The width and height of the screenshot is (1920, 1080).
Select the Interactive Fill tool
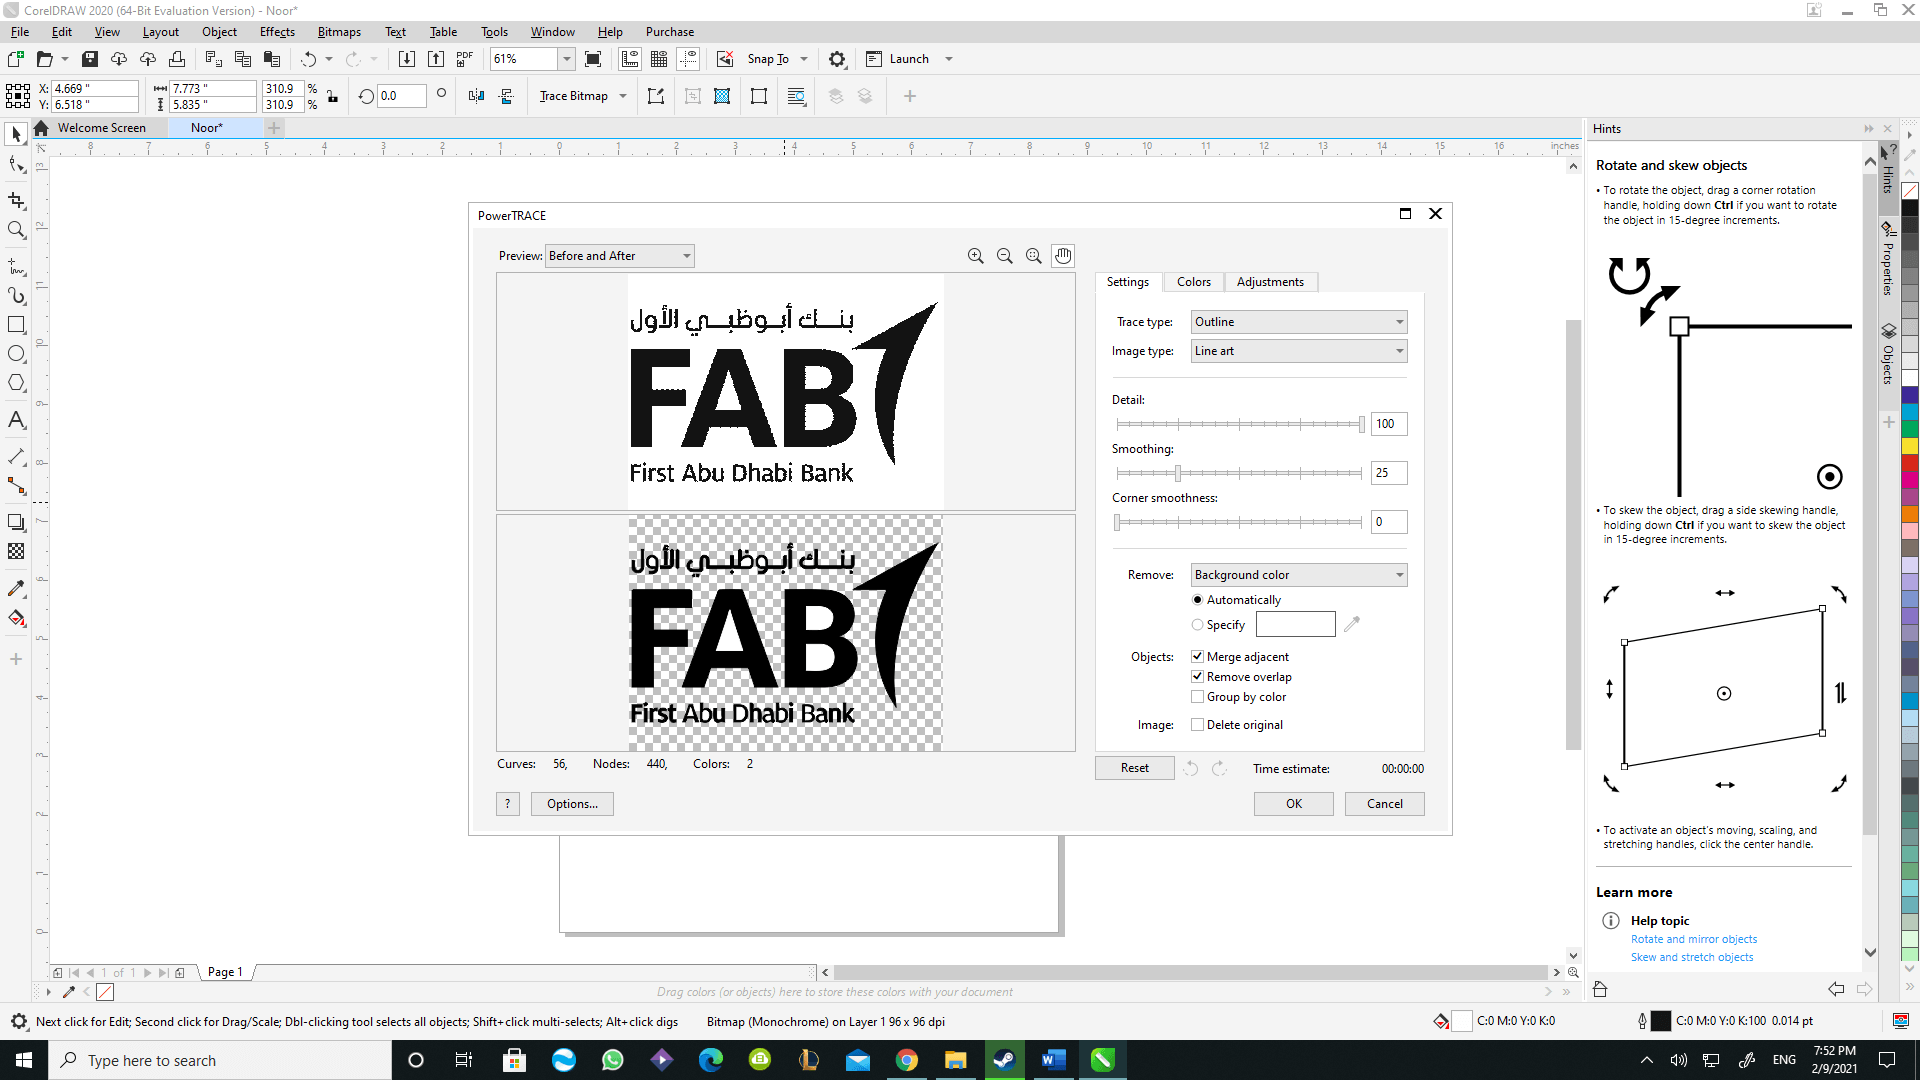[16, 618]
